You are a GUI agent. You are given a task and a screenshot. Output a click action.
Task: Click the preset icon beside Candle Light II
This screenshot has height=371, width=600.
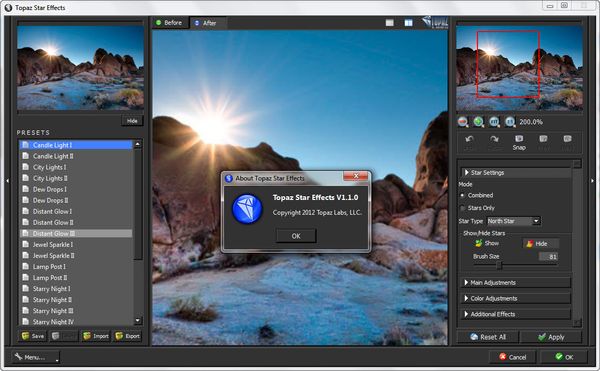coord(26,156)
